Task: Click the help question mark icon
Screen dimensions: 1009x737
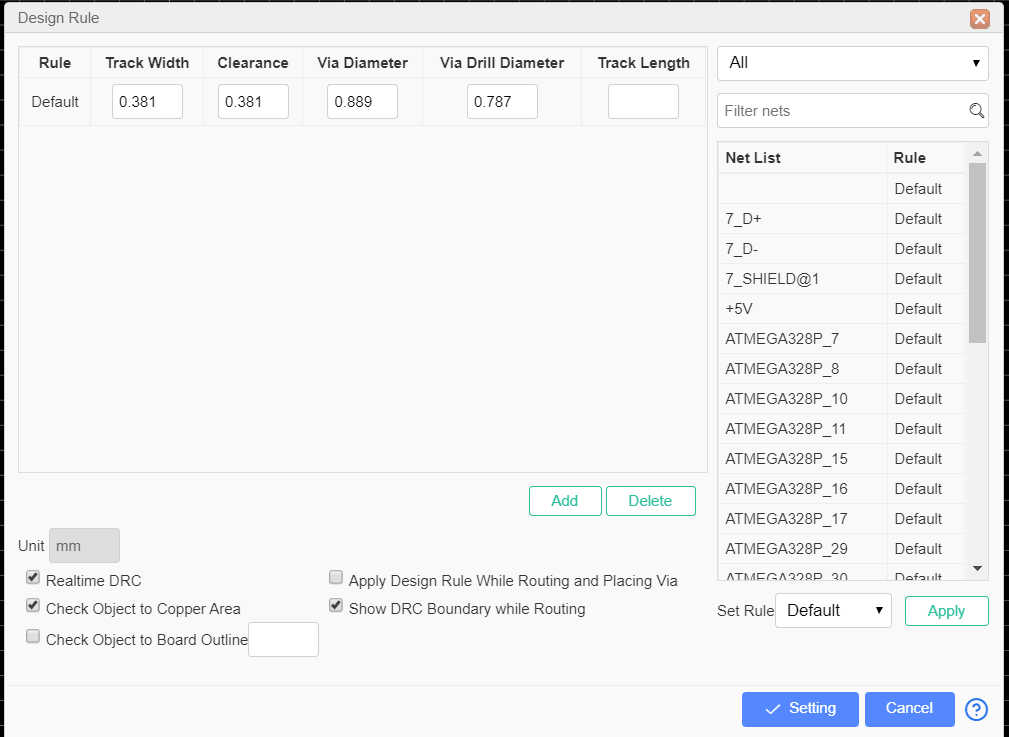Action: click(976, 709)
